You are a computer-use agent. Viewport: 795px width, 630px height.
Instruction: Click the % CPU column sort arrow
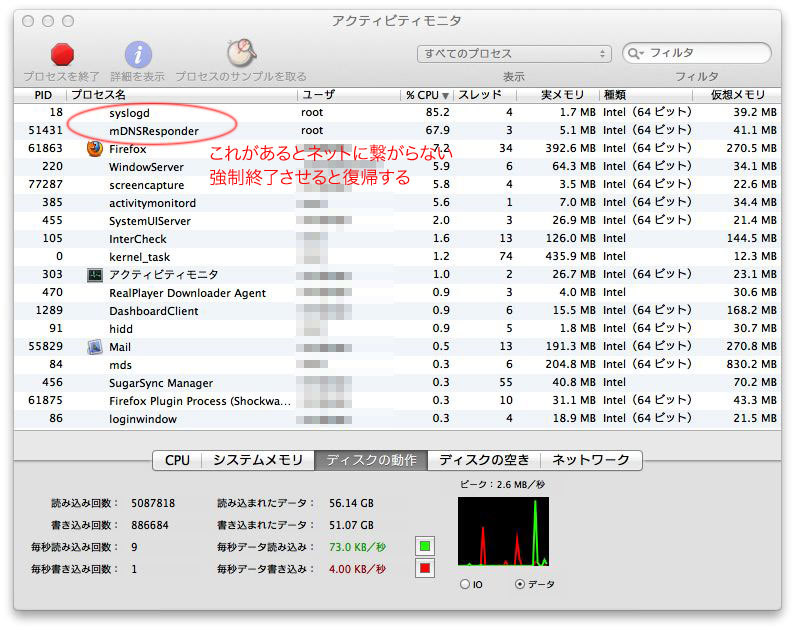tap(445, 95)
